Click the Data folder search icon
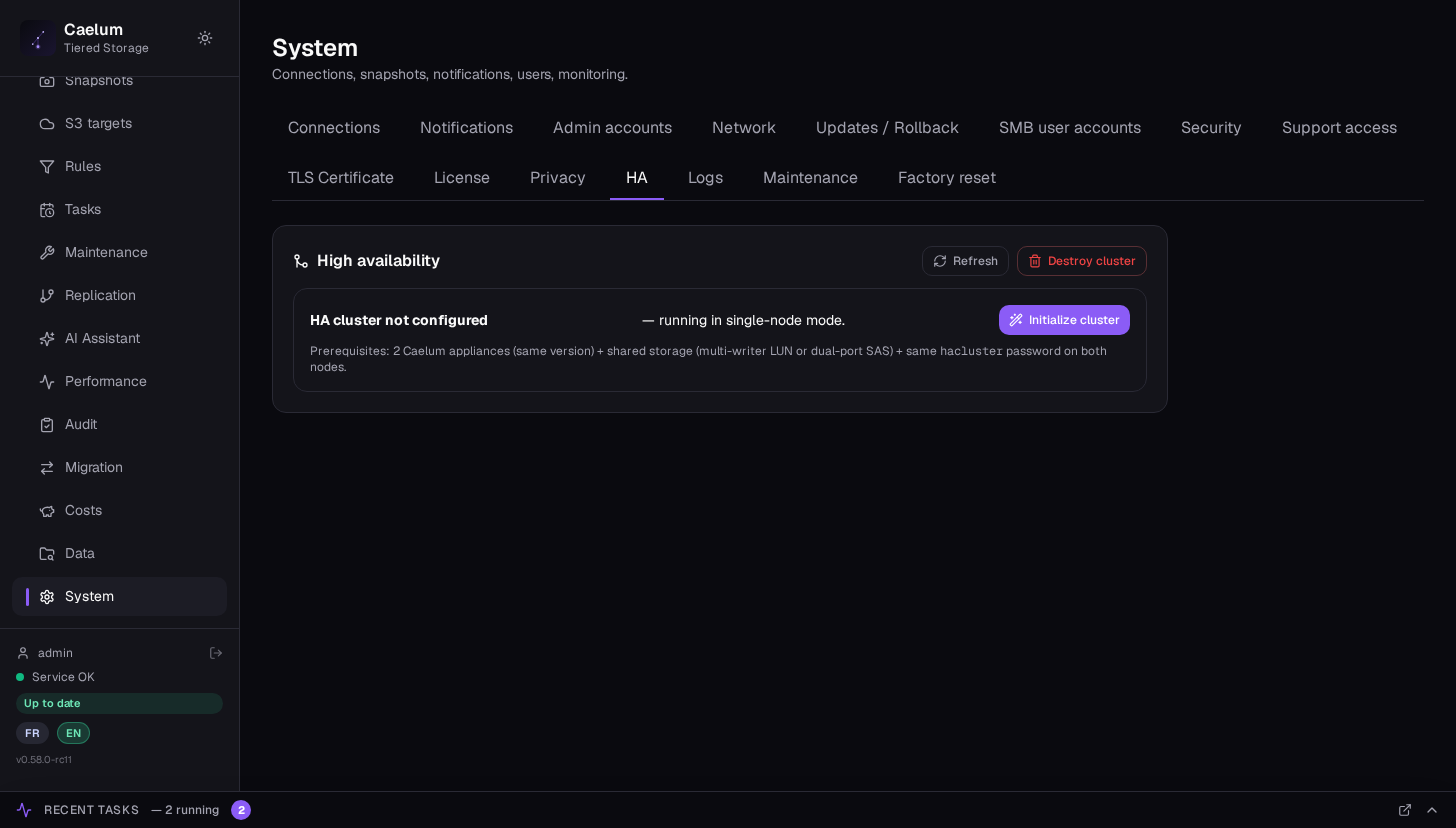This screenshot has height=828, width=1456. [x=47, y=554]
